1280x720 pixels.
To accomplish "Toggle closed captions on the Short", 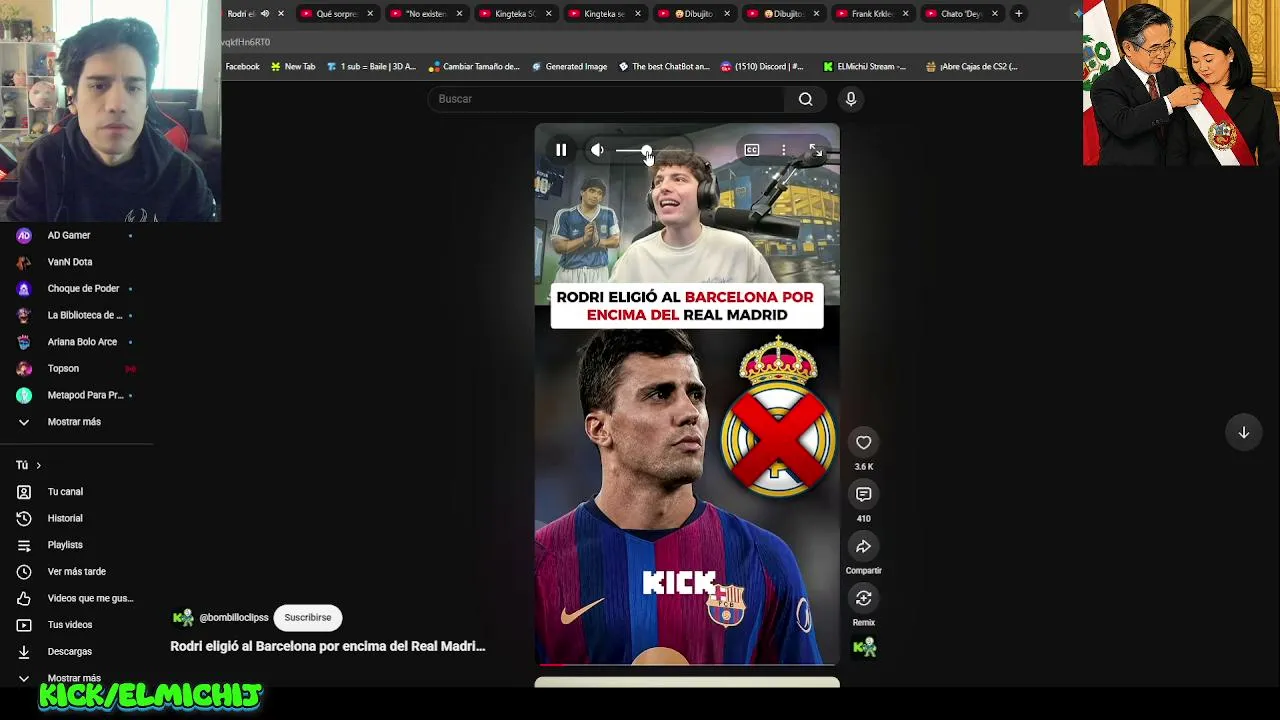I will (x=752, y=150).
